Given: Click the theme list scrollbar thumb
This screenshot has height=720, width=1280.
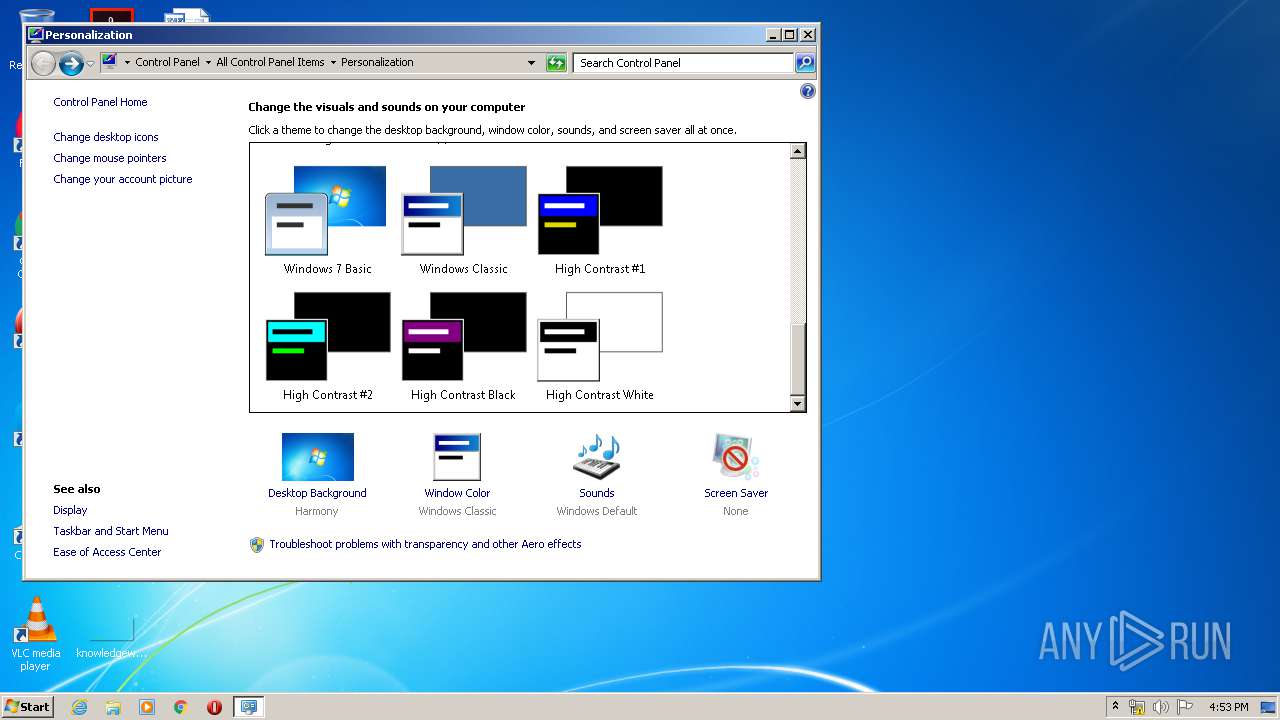Looking at the screenshot, I should click(x=797, y=360).
